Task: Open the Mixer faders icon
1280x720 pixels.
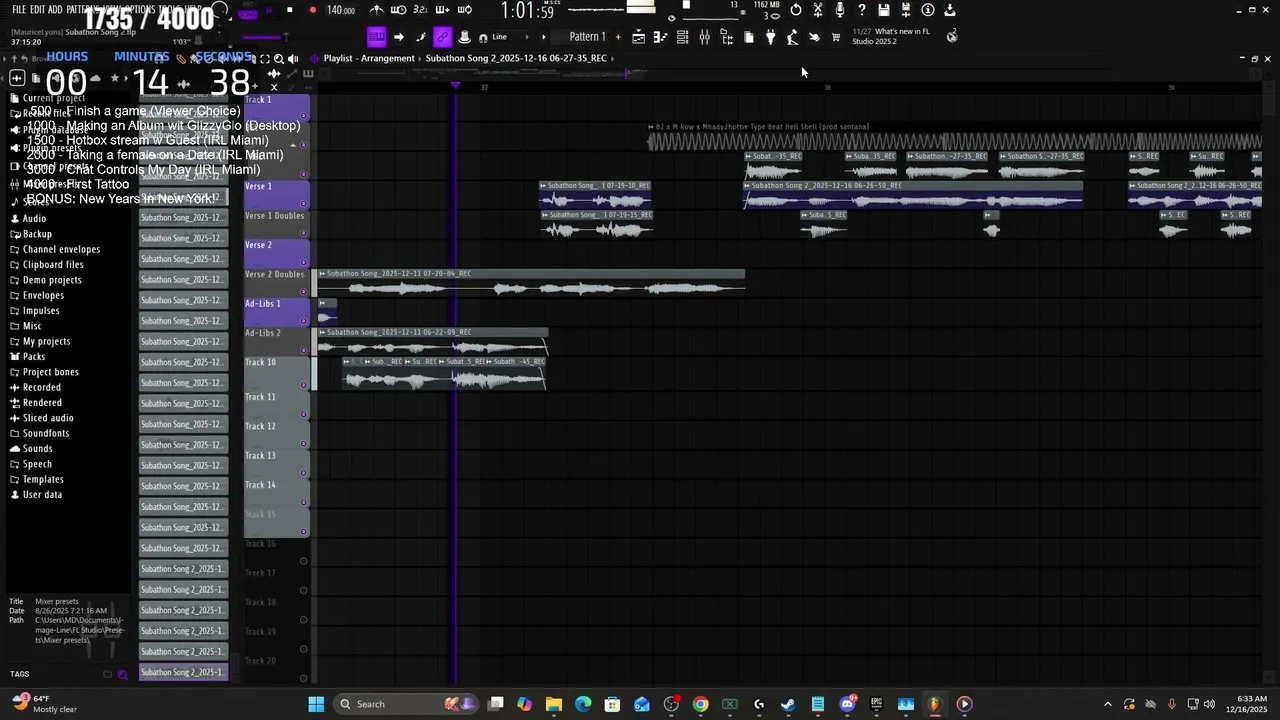Action: (x=705, y=37)
